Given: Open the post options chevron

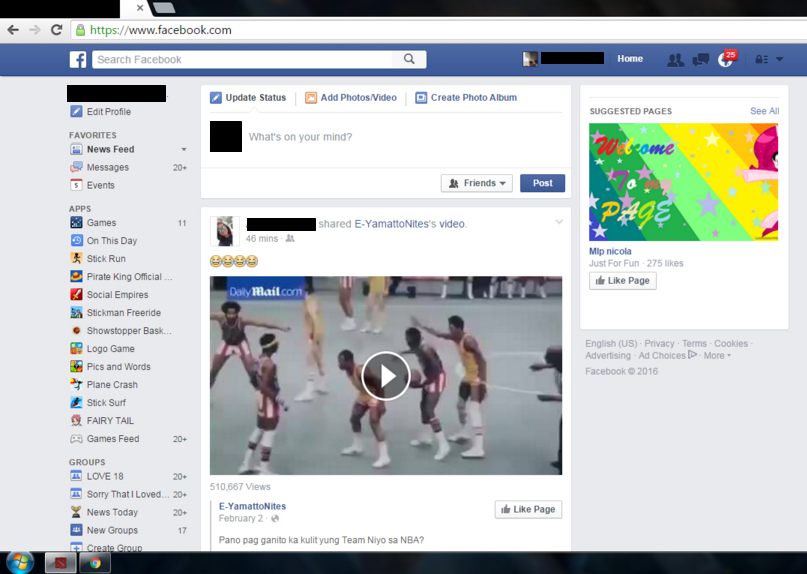Looking at the screenshot, I should click(x=559, y=222).
